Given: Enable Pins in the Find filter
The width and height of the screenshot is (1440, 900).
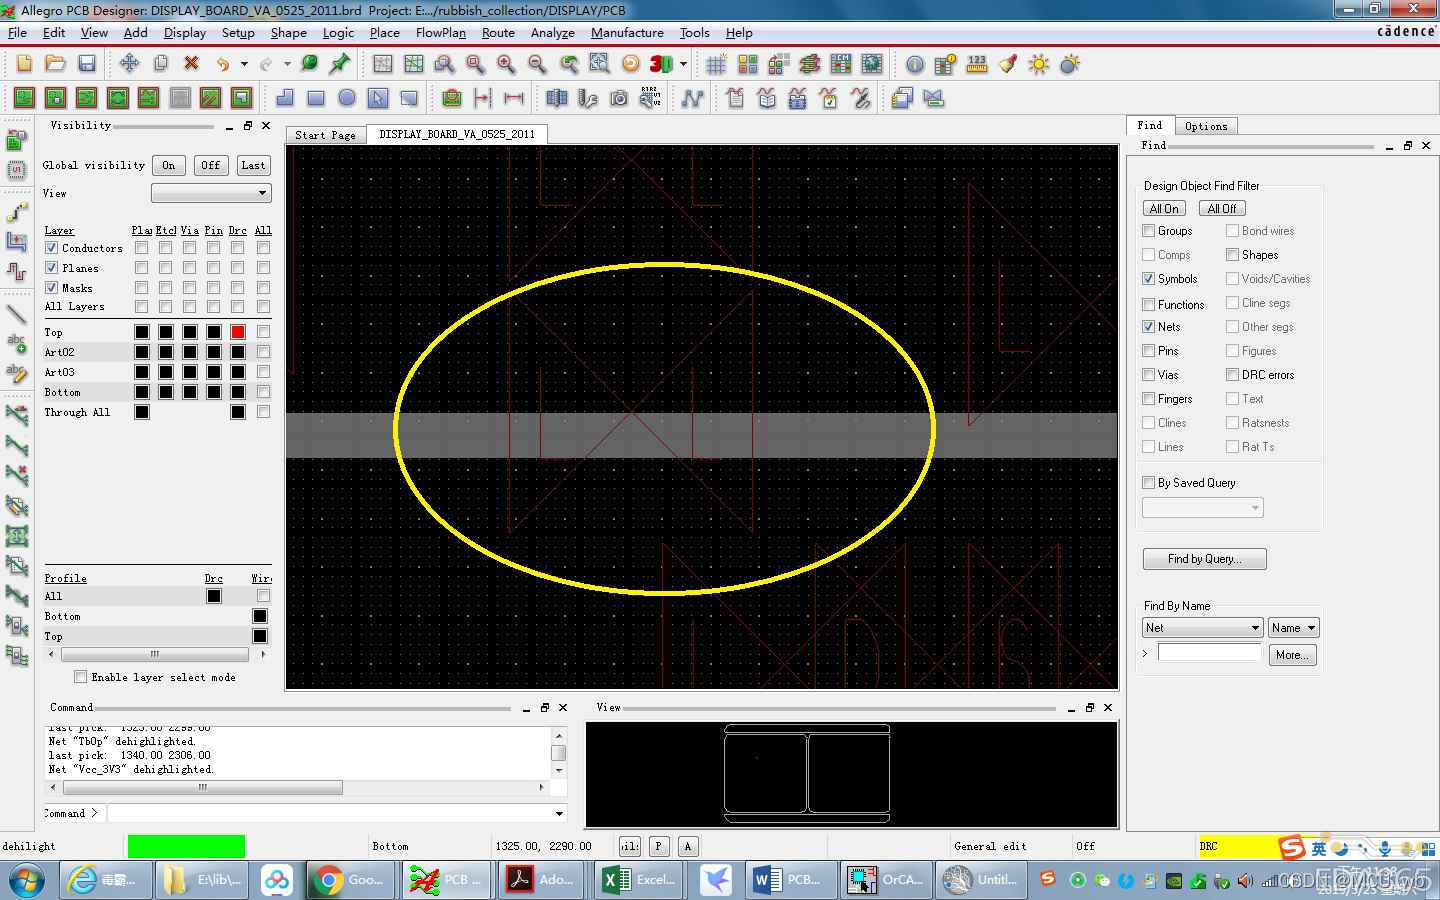Looking at the screenshot, I should point(1147,350).
